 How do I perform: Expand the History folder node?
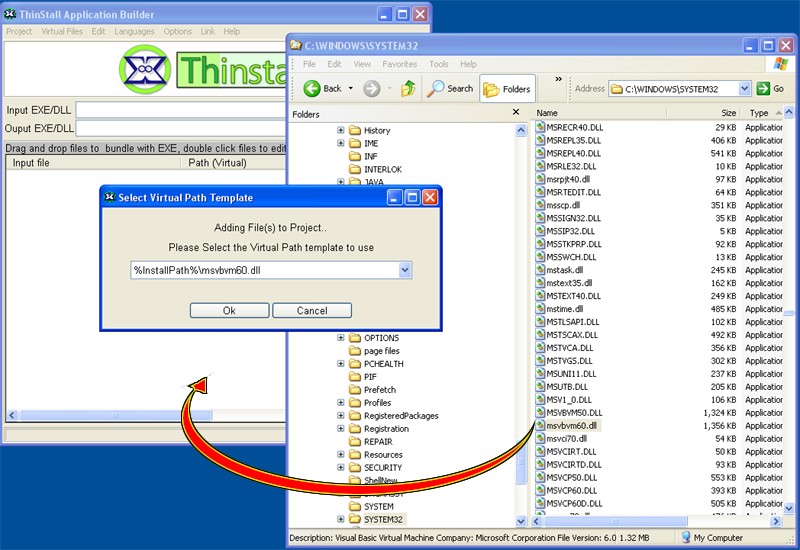point(341,130)
